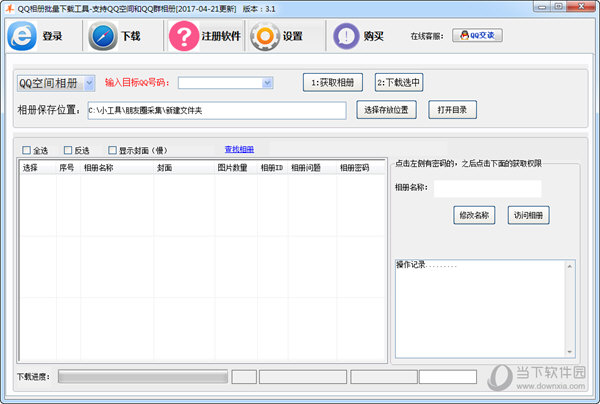The image size is (600, 404).
Task: Click the 封面 column header
Action: pyautogui.click(x=184, y=168)
